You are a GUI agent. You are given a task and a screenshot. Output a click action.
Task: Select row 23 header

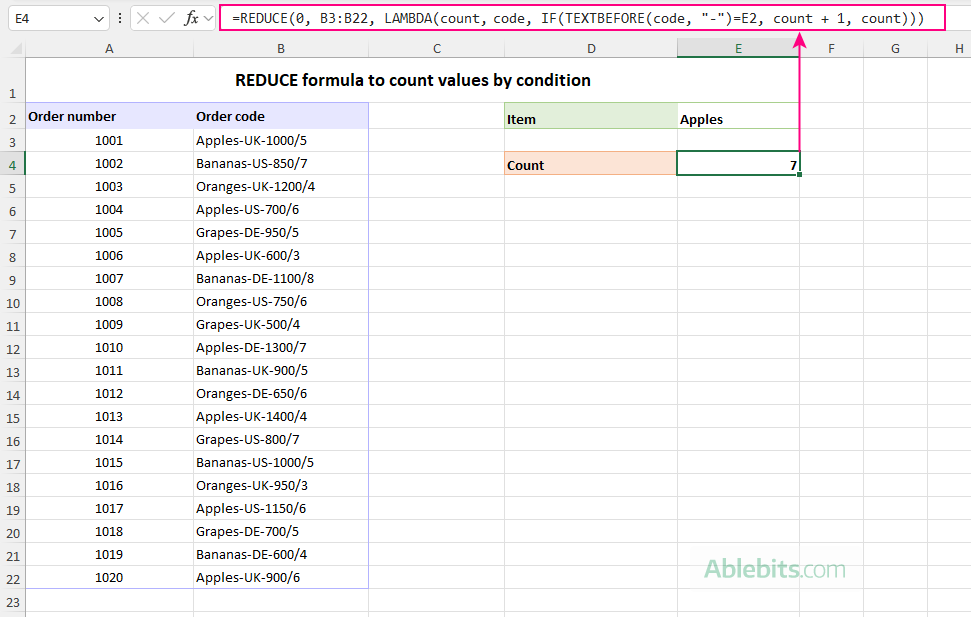click(x=12, y=602)
